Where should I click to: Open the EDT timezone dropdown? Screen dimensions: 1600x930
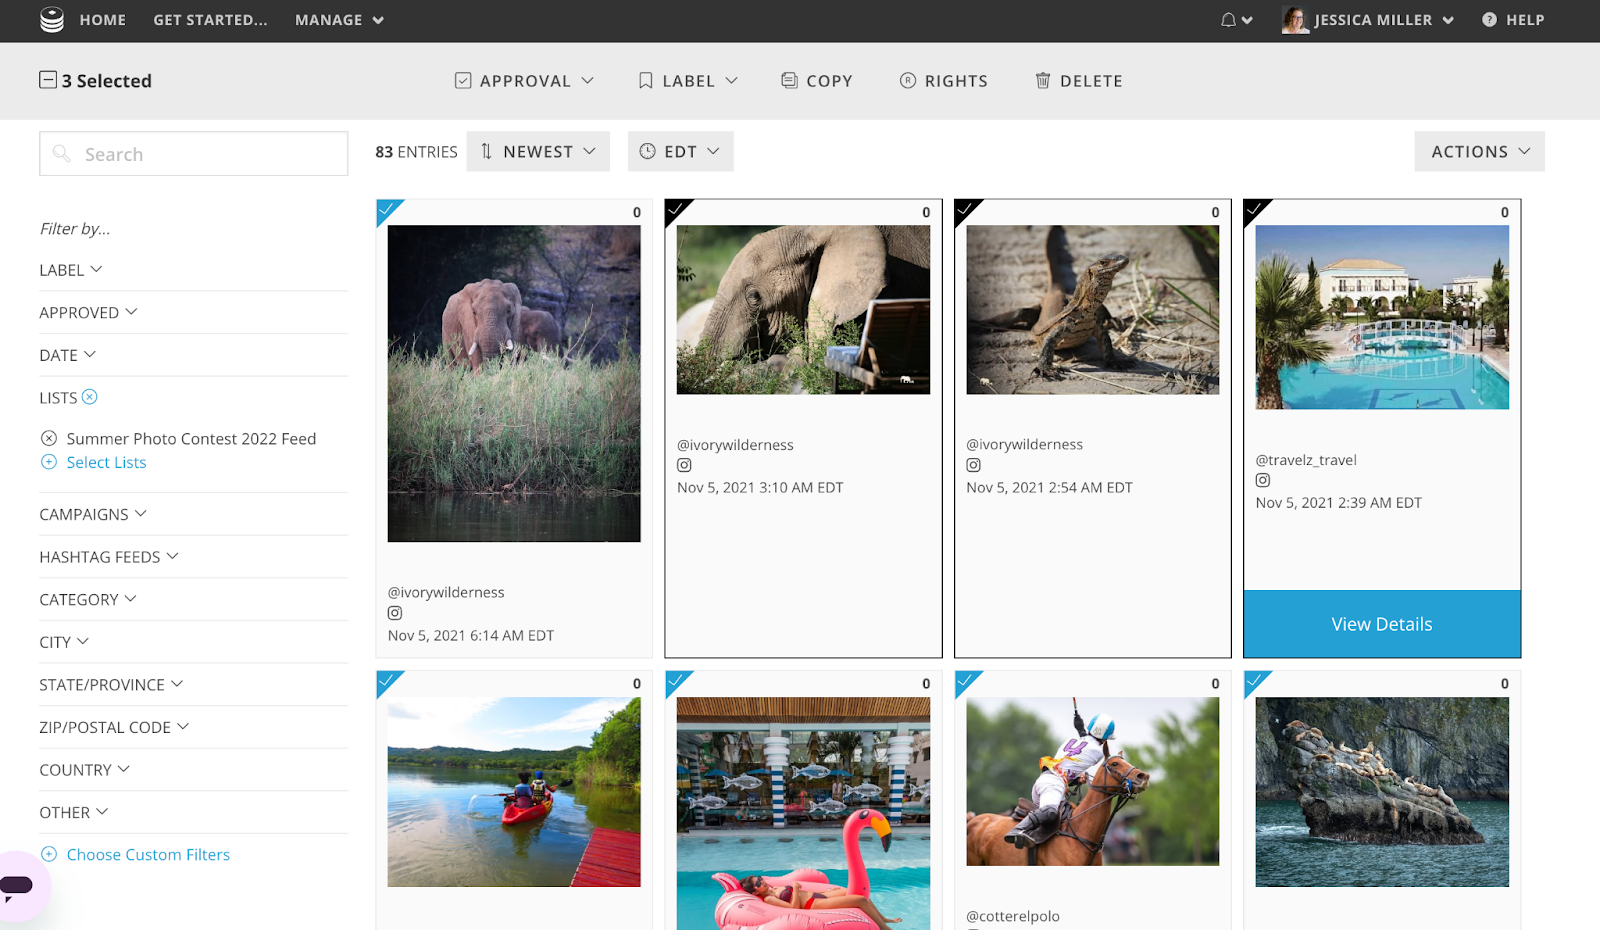[x=680, y=152]
